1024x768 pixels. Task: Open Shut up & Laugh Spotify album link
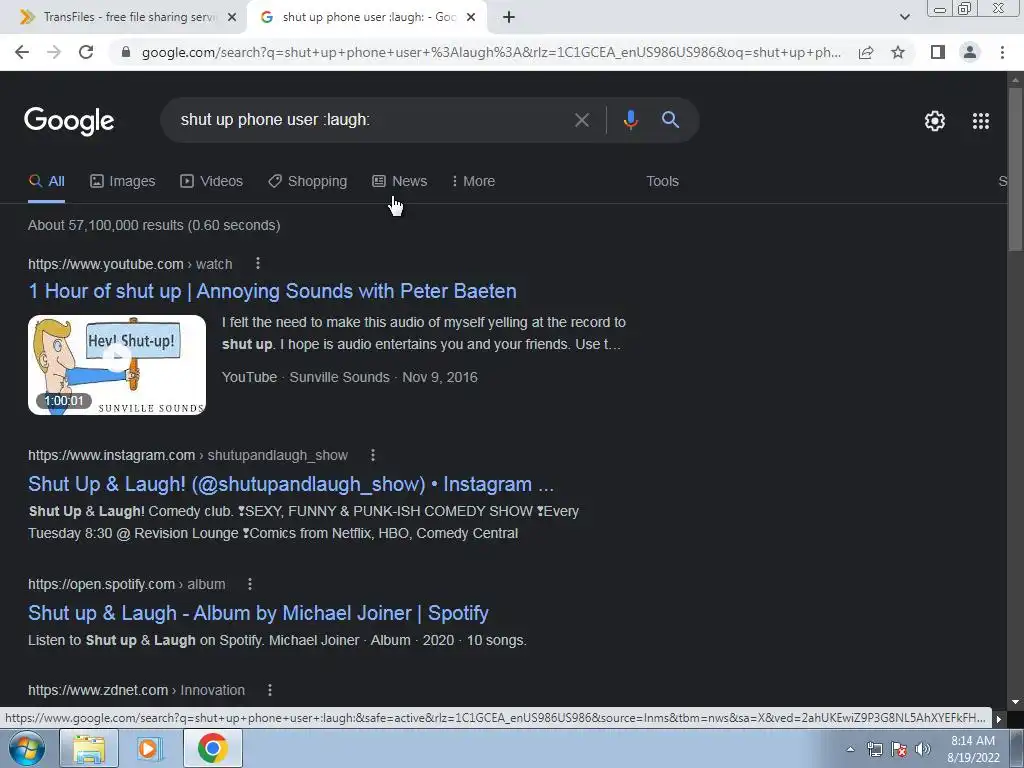(258, 613)
